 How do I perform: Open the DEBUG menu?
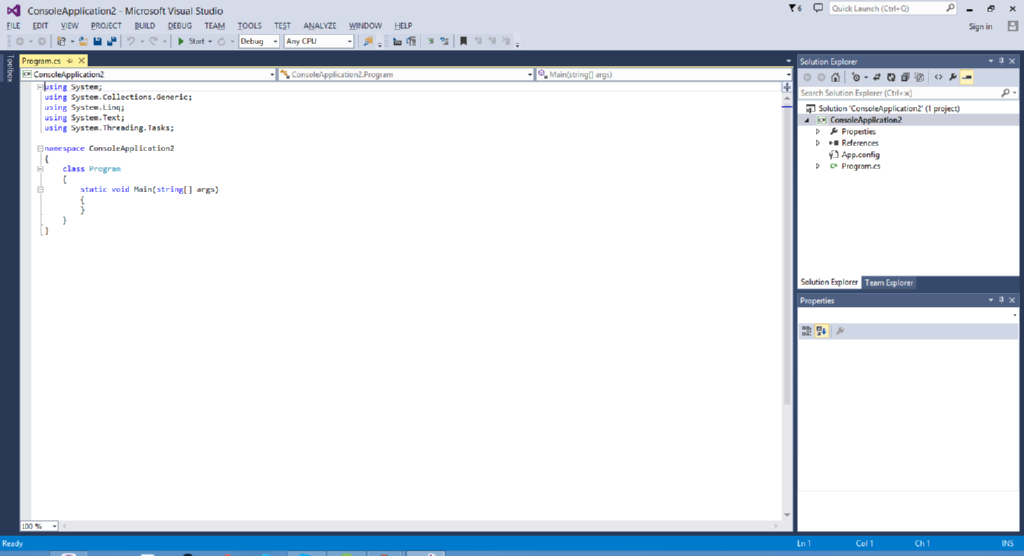180,26
